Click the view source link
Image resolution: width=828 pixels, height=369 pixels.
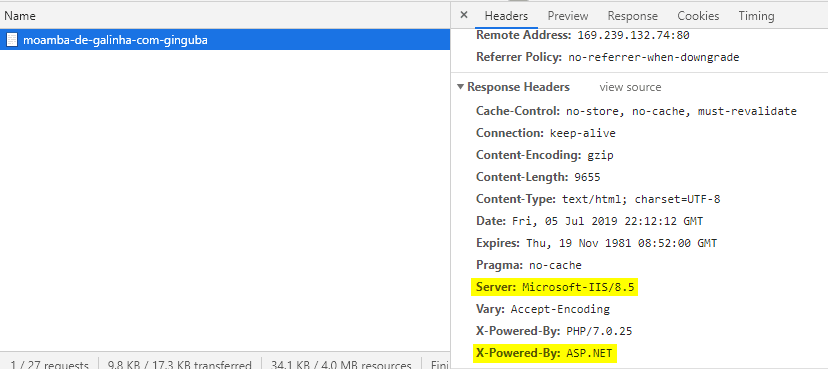pyautogui.click(x=630, y=87)
